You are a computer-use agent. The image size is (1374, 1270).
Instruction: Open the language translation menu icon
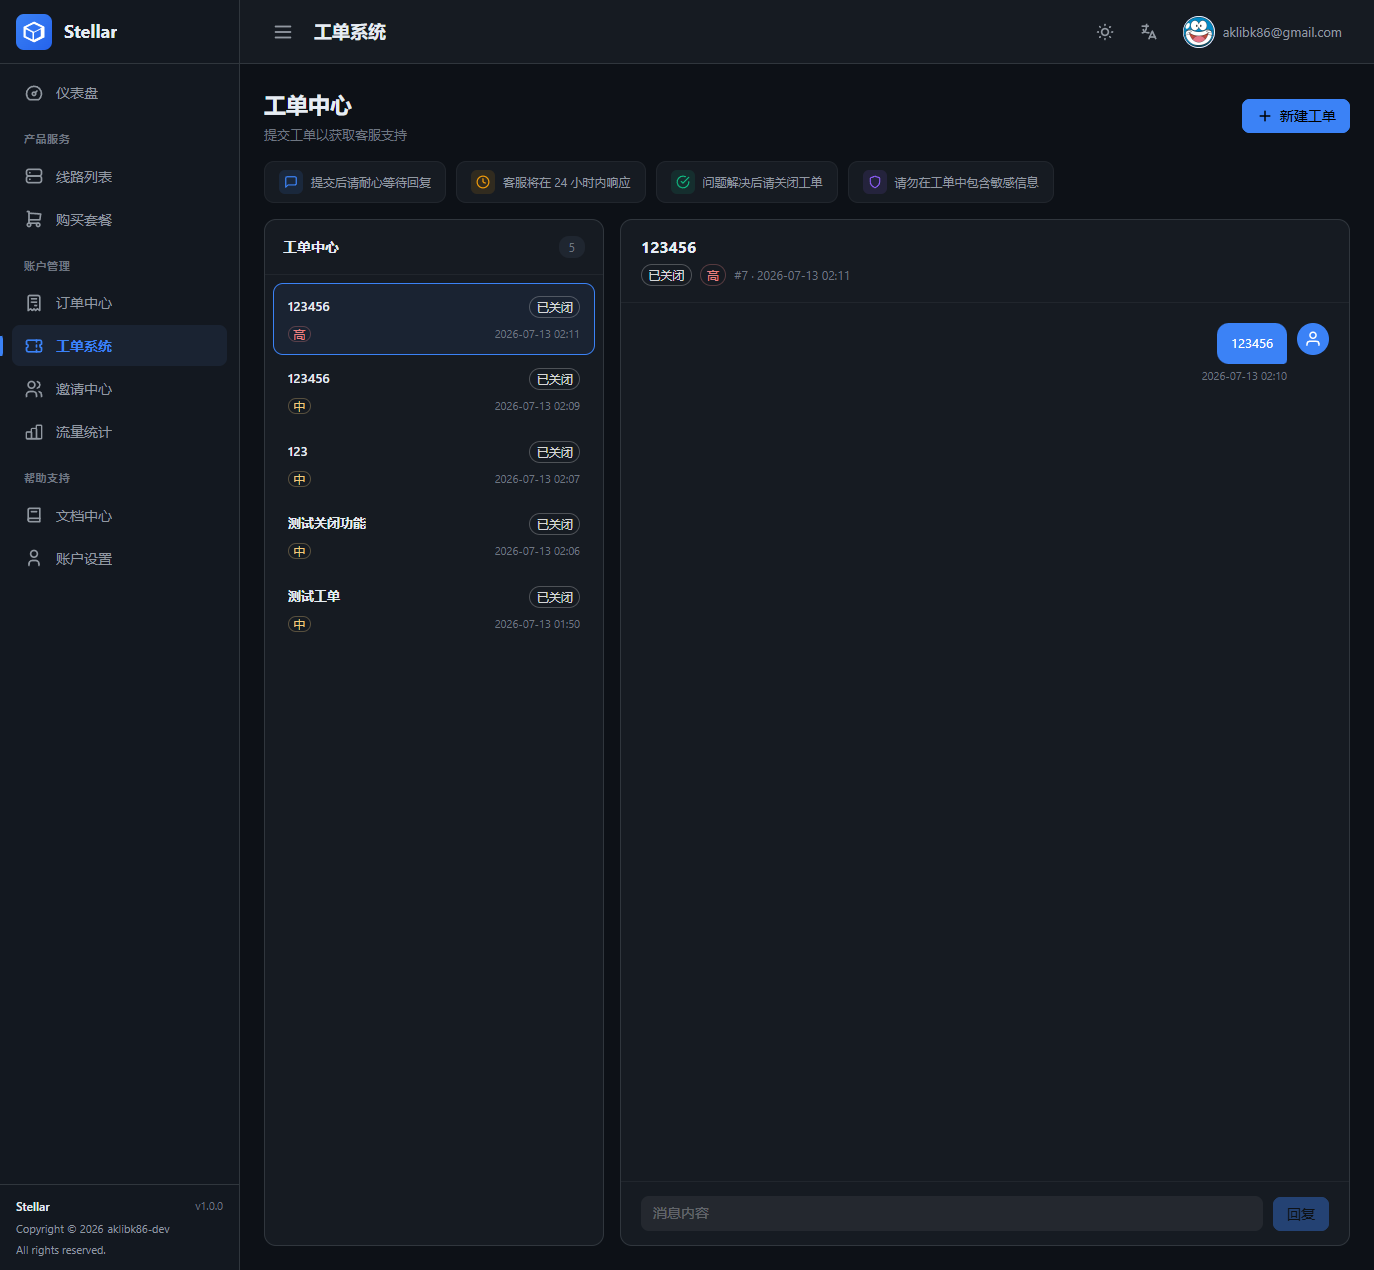coord(1149,32)
